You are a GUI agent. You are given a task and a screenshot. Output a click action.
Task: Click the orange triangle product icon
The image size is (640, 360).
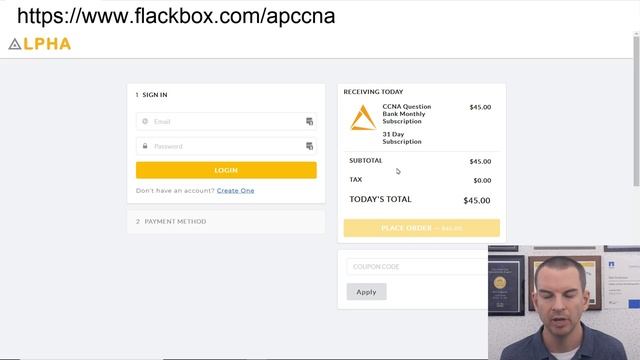(x=362, y=118)
